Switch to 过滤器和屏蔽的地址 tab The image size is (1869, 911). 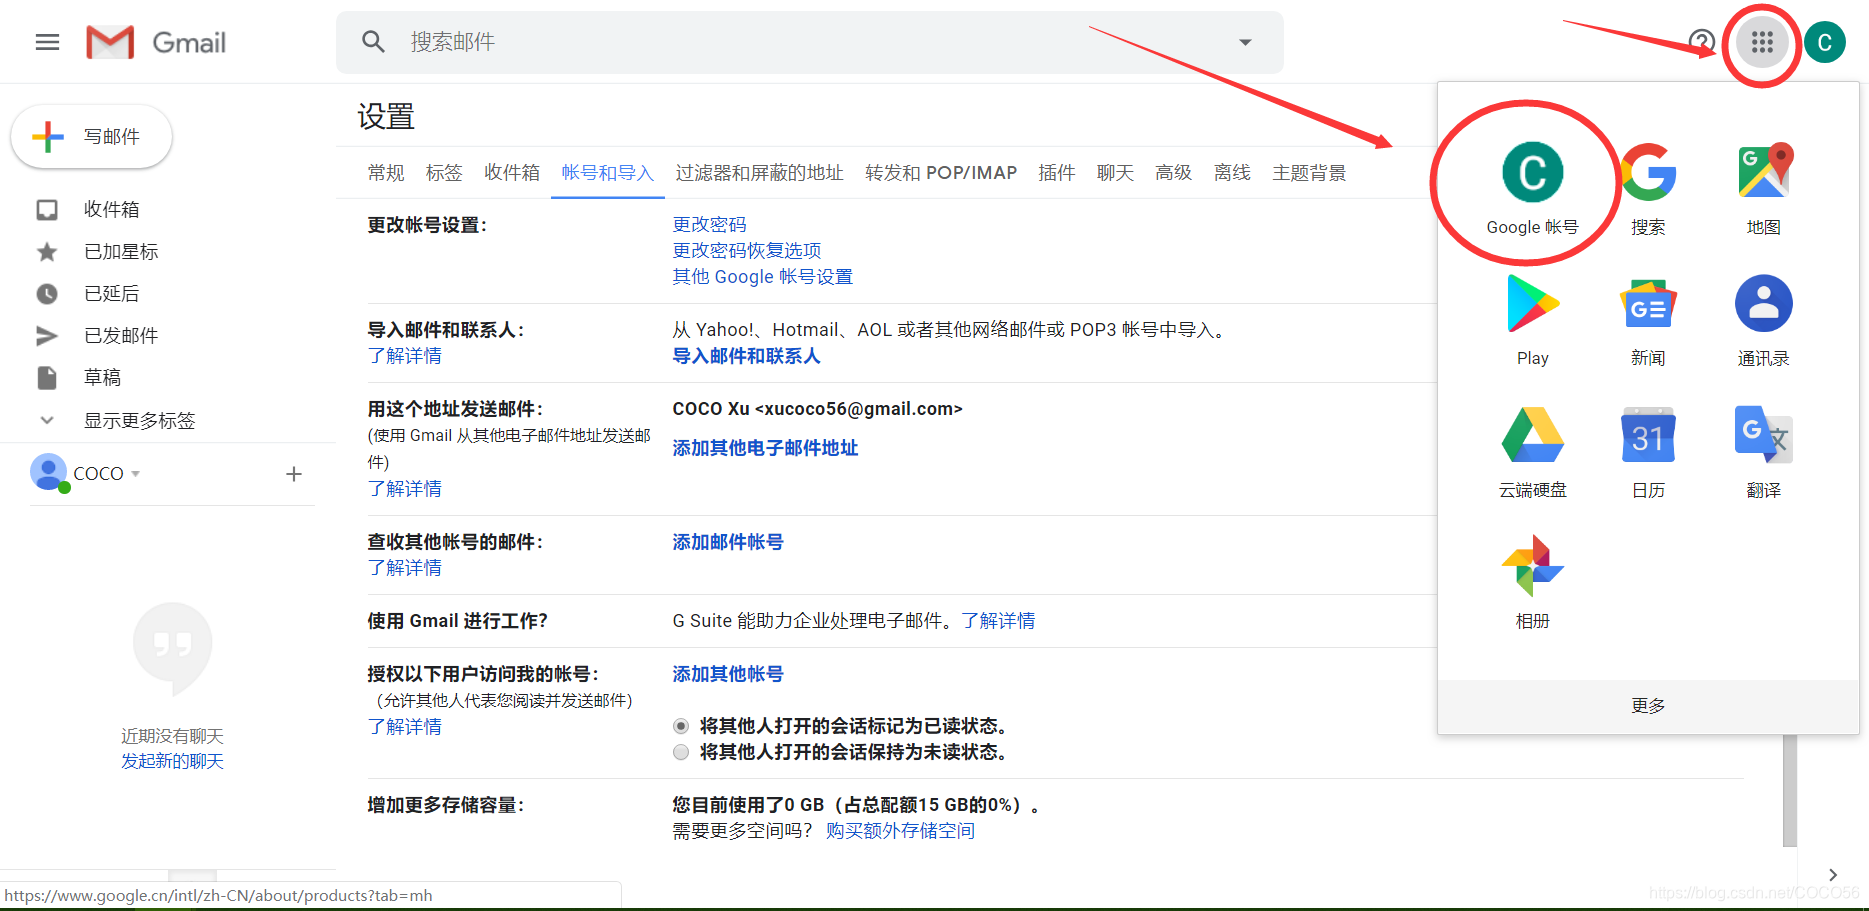tap(759, 173)
